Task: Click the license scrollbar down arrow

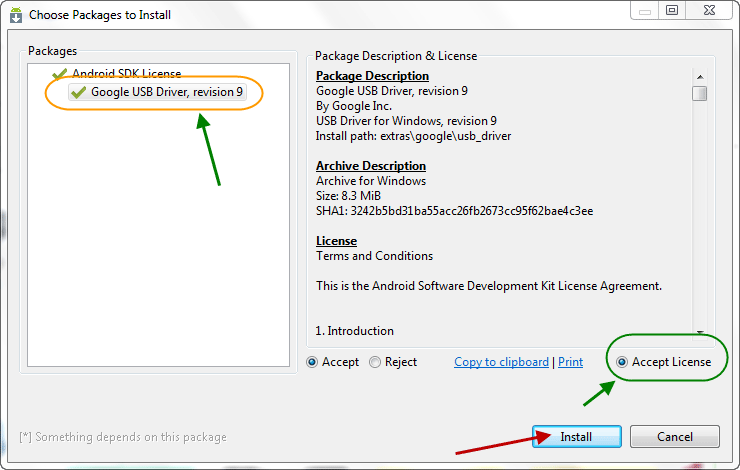Action: (x=700, y=332)
